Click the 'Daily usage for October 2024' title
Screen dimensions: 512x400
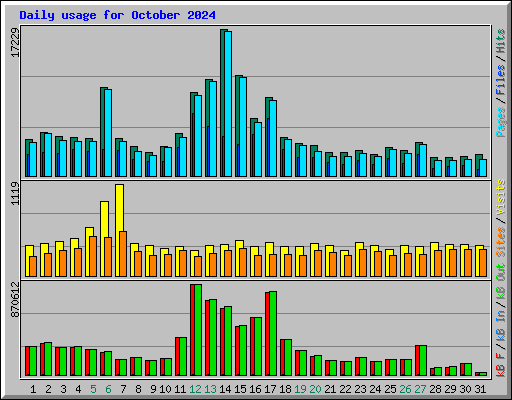tap(117, 15)
